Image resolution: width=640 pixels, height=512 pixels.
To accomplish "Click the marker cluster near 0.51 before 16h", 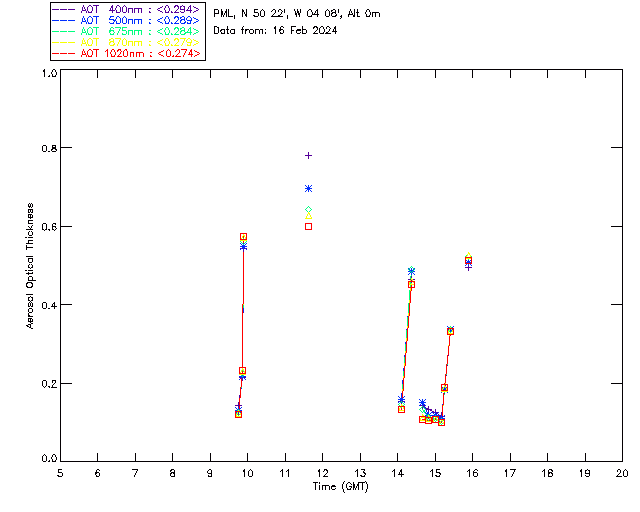I will (x=469, y=260).
